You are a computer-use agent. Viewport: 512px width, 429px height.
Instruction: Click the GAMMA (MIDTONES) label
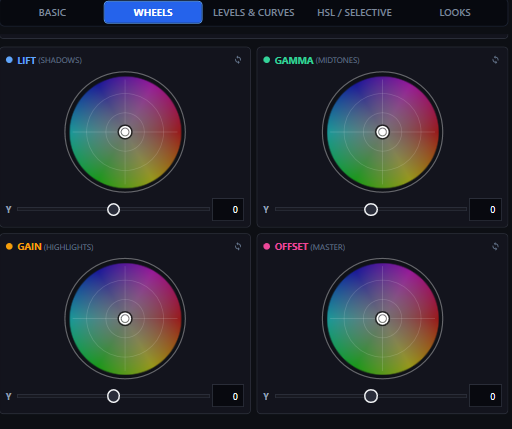(317, 60)
